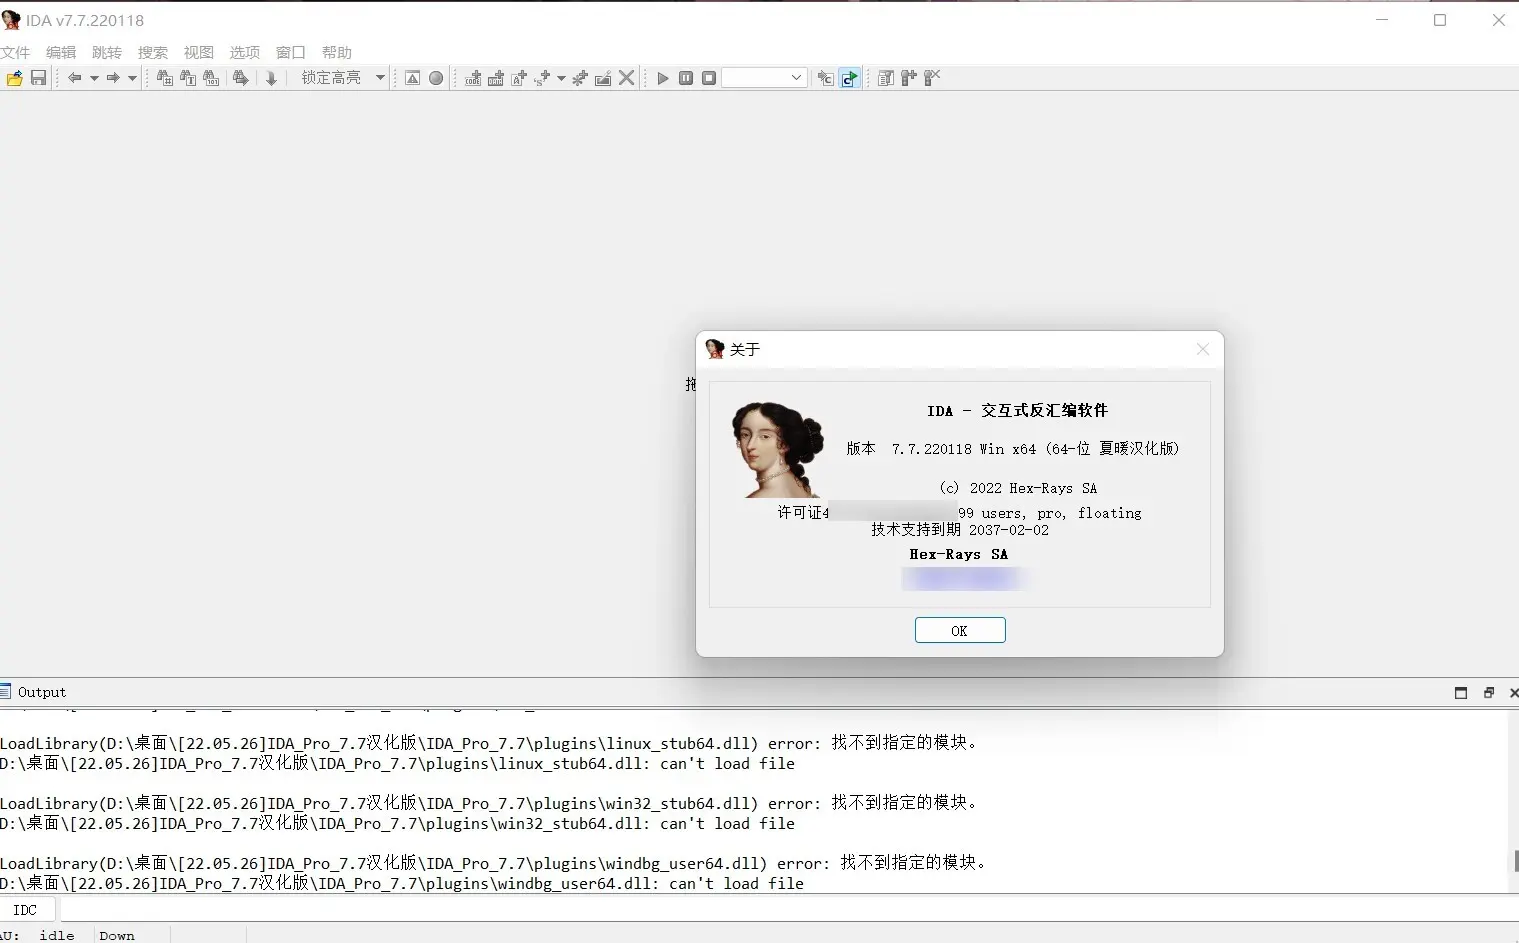Open the 帮助 menu
1519x943 pixels.
pos(337,52)
